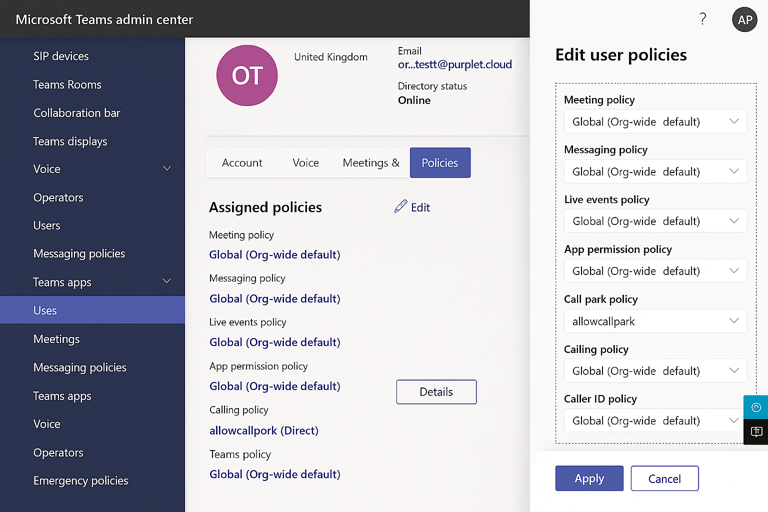
Task: Click the pencil icon beside Edit
Action: pyautogui.click(x=401, y=206)
